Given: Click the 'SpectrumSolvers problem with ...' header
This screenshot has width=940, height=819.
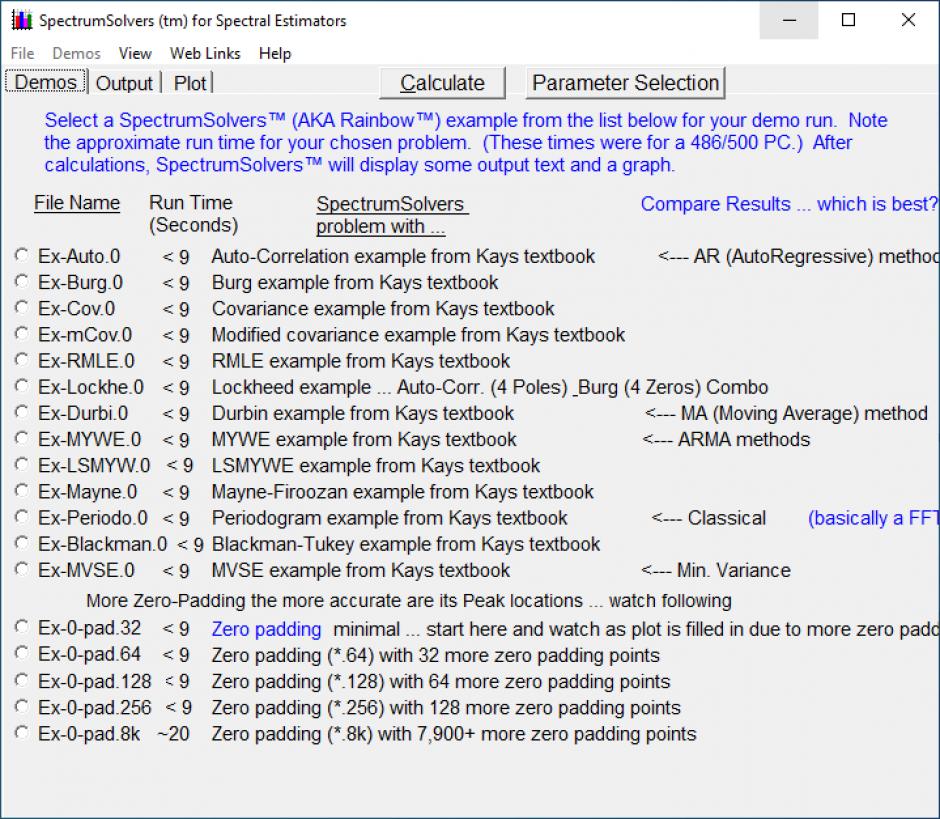Looking at the screenshot, I should [392, 215].
